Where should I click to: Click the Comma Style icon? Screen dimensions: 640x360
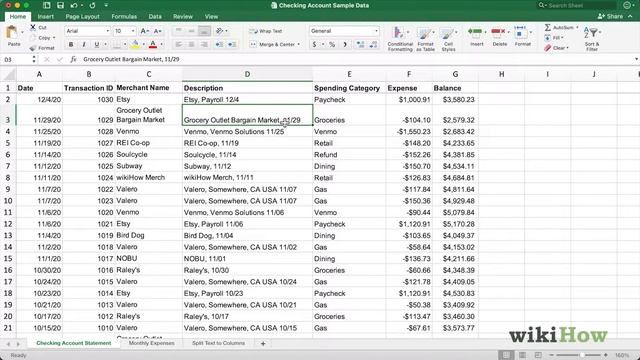(345, 44)
